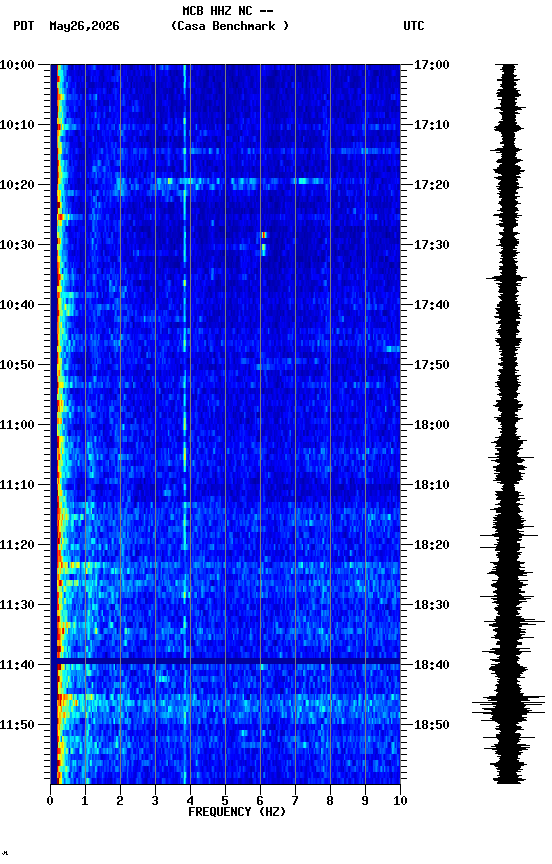552x864 pixels.
Task: Click the 10:10 PDT time label
Action: tap(17, 125)
